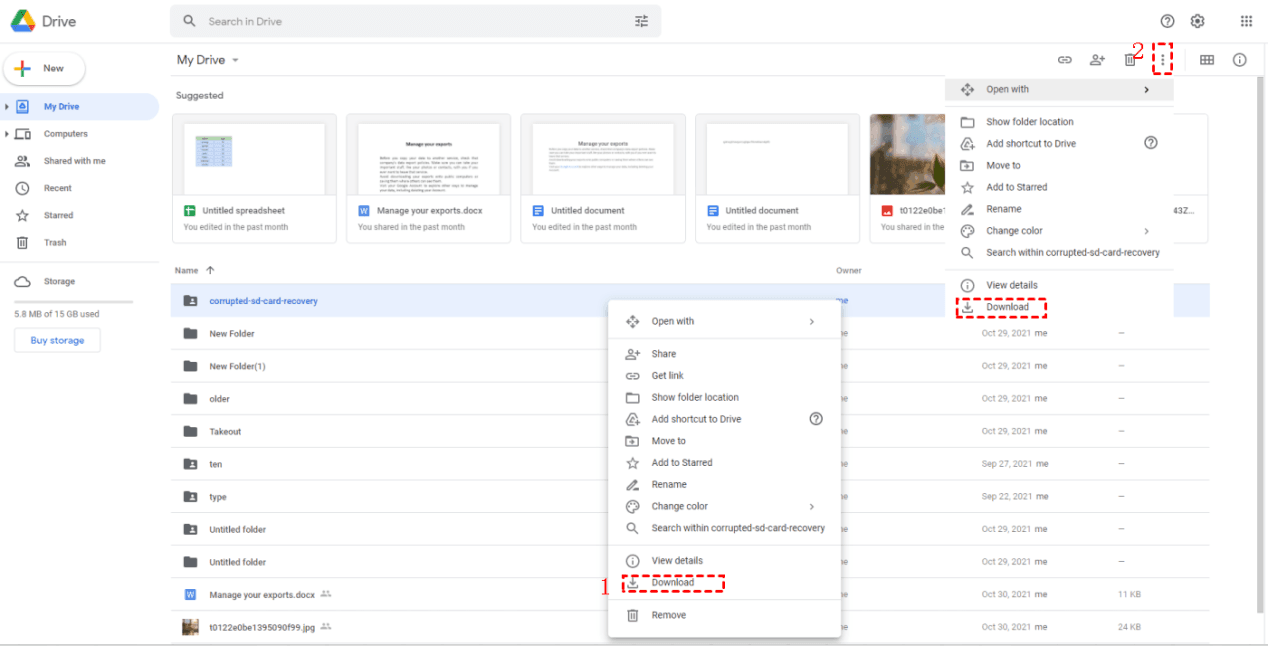Expand Open with submenu in top-right menu
1268x646 pixels.
click(x=1146, y=90)
